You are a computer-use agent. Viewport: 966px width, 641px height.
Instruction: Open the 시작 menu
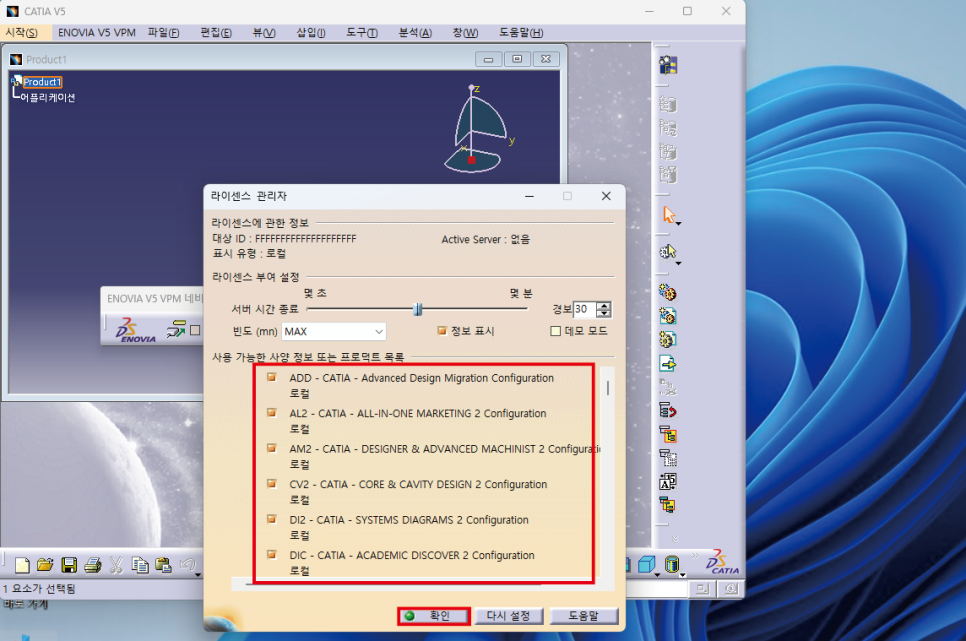[22, 33]
